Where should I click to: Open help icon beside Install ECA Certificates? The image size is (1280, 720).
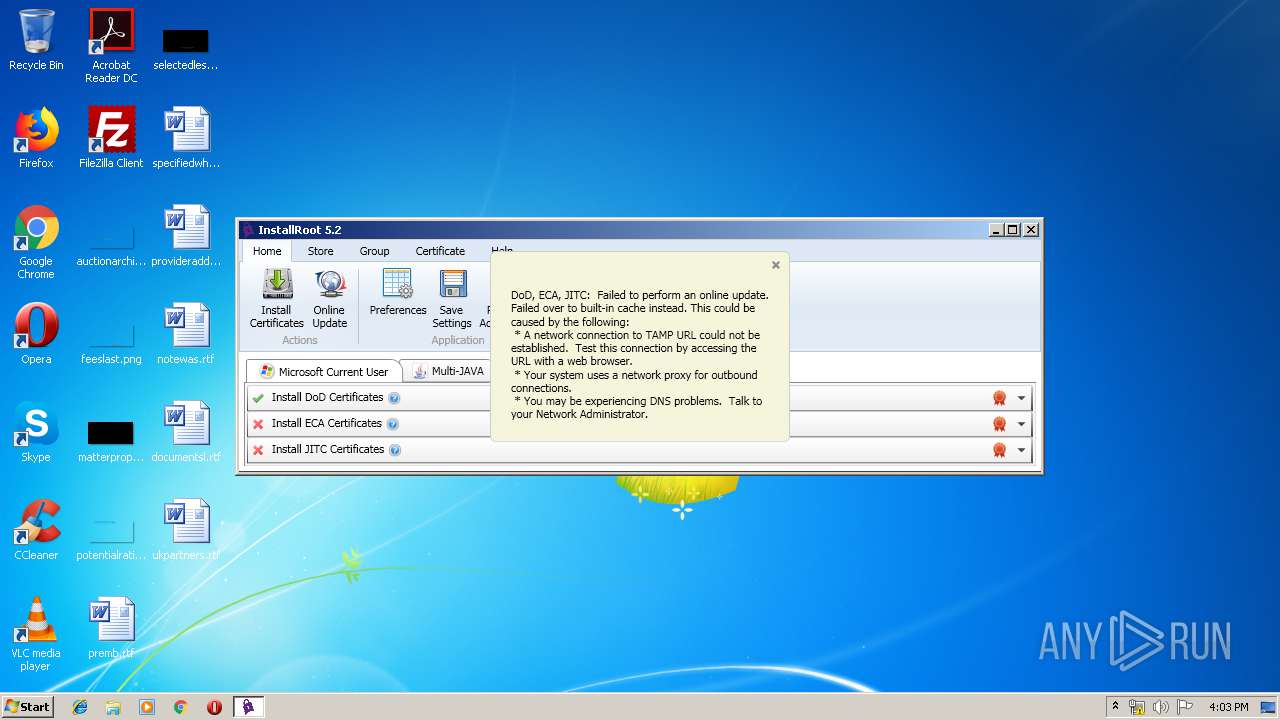coord(393,424)
